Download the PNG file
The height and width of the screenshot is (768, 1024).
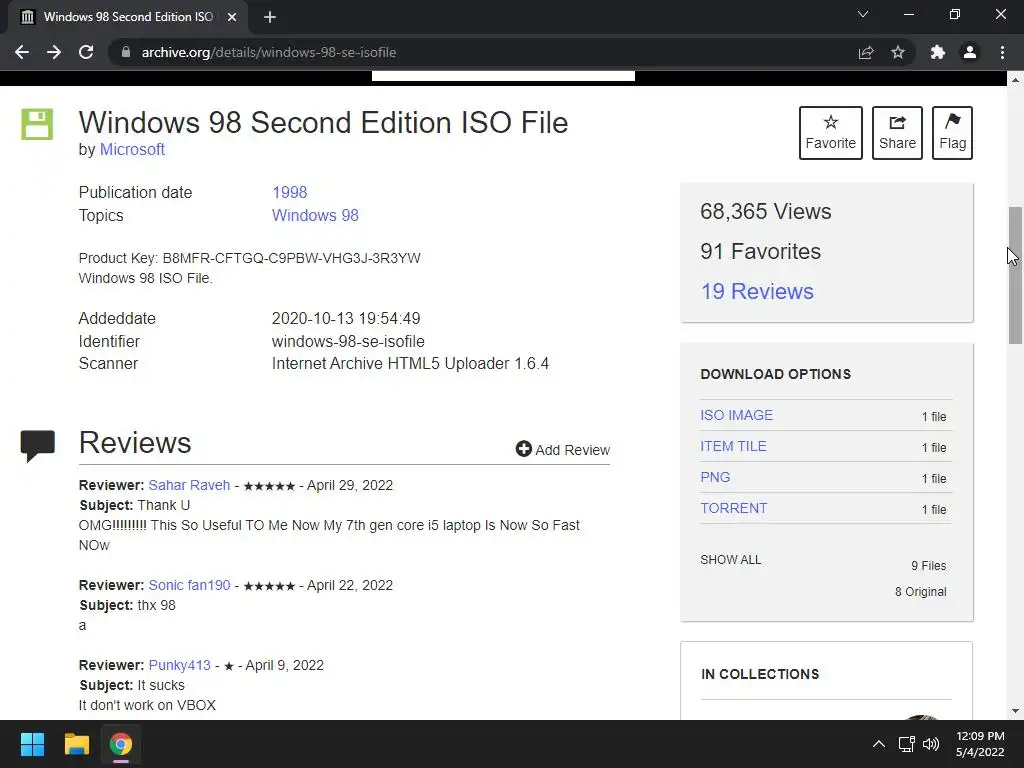point(715,477)
